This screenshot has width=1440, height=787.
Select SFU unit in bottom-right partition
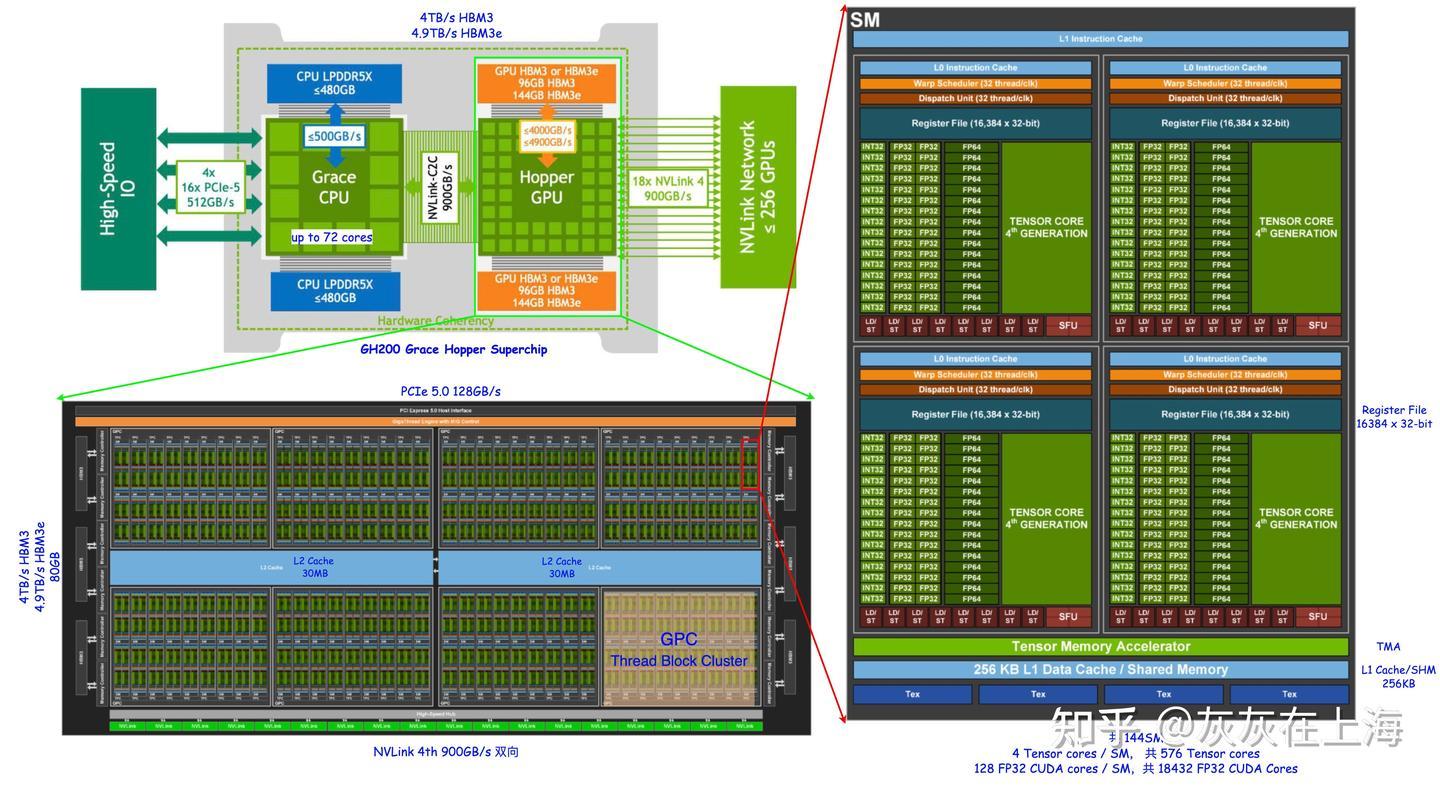(x=1318, y=616)
